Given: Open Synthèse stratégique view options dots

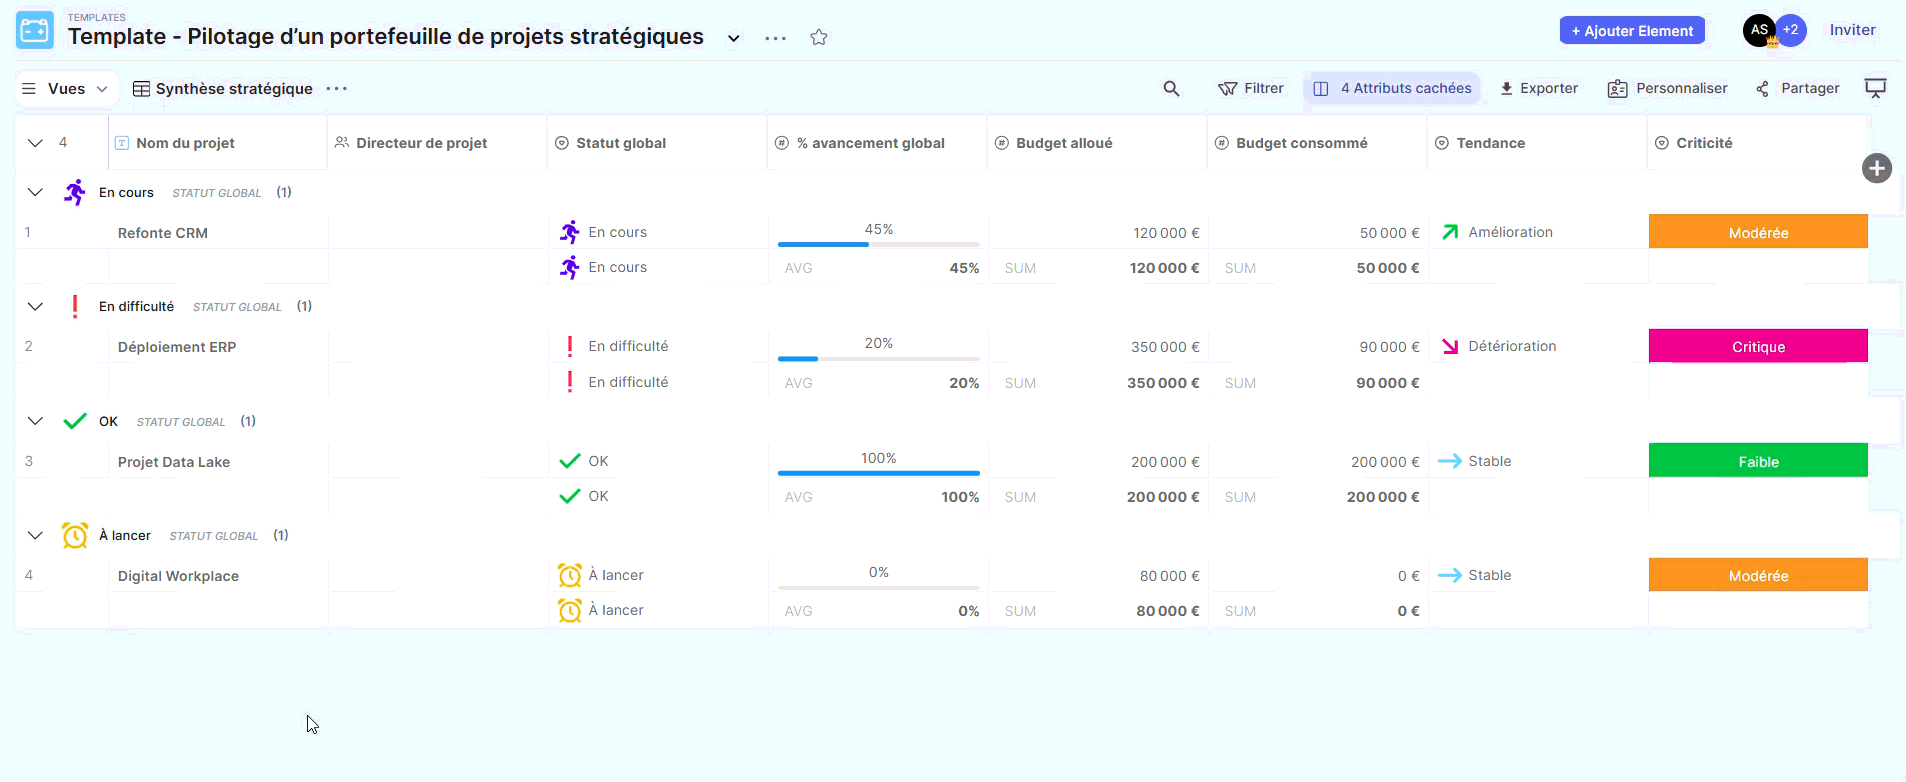Looking at the screenshot, I should coord(337,89).
